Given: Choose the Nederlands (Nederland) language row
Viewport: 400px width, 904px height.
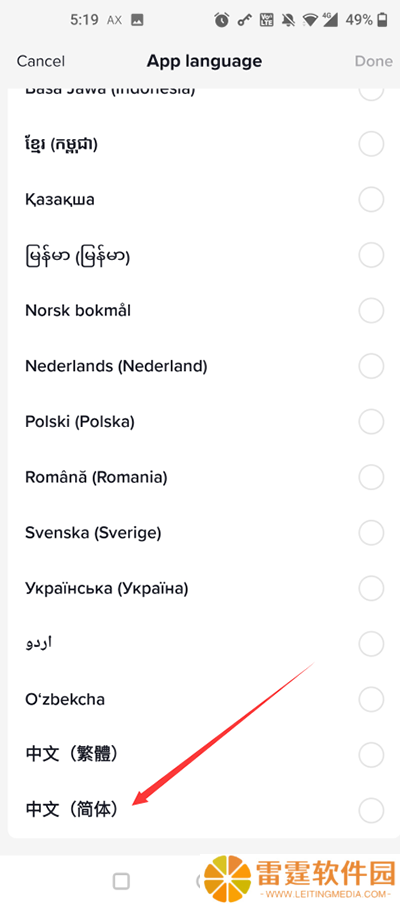Looking at the screenshot, I should click(x=200, y=366).
